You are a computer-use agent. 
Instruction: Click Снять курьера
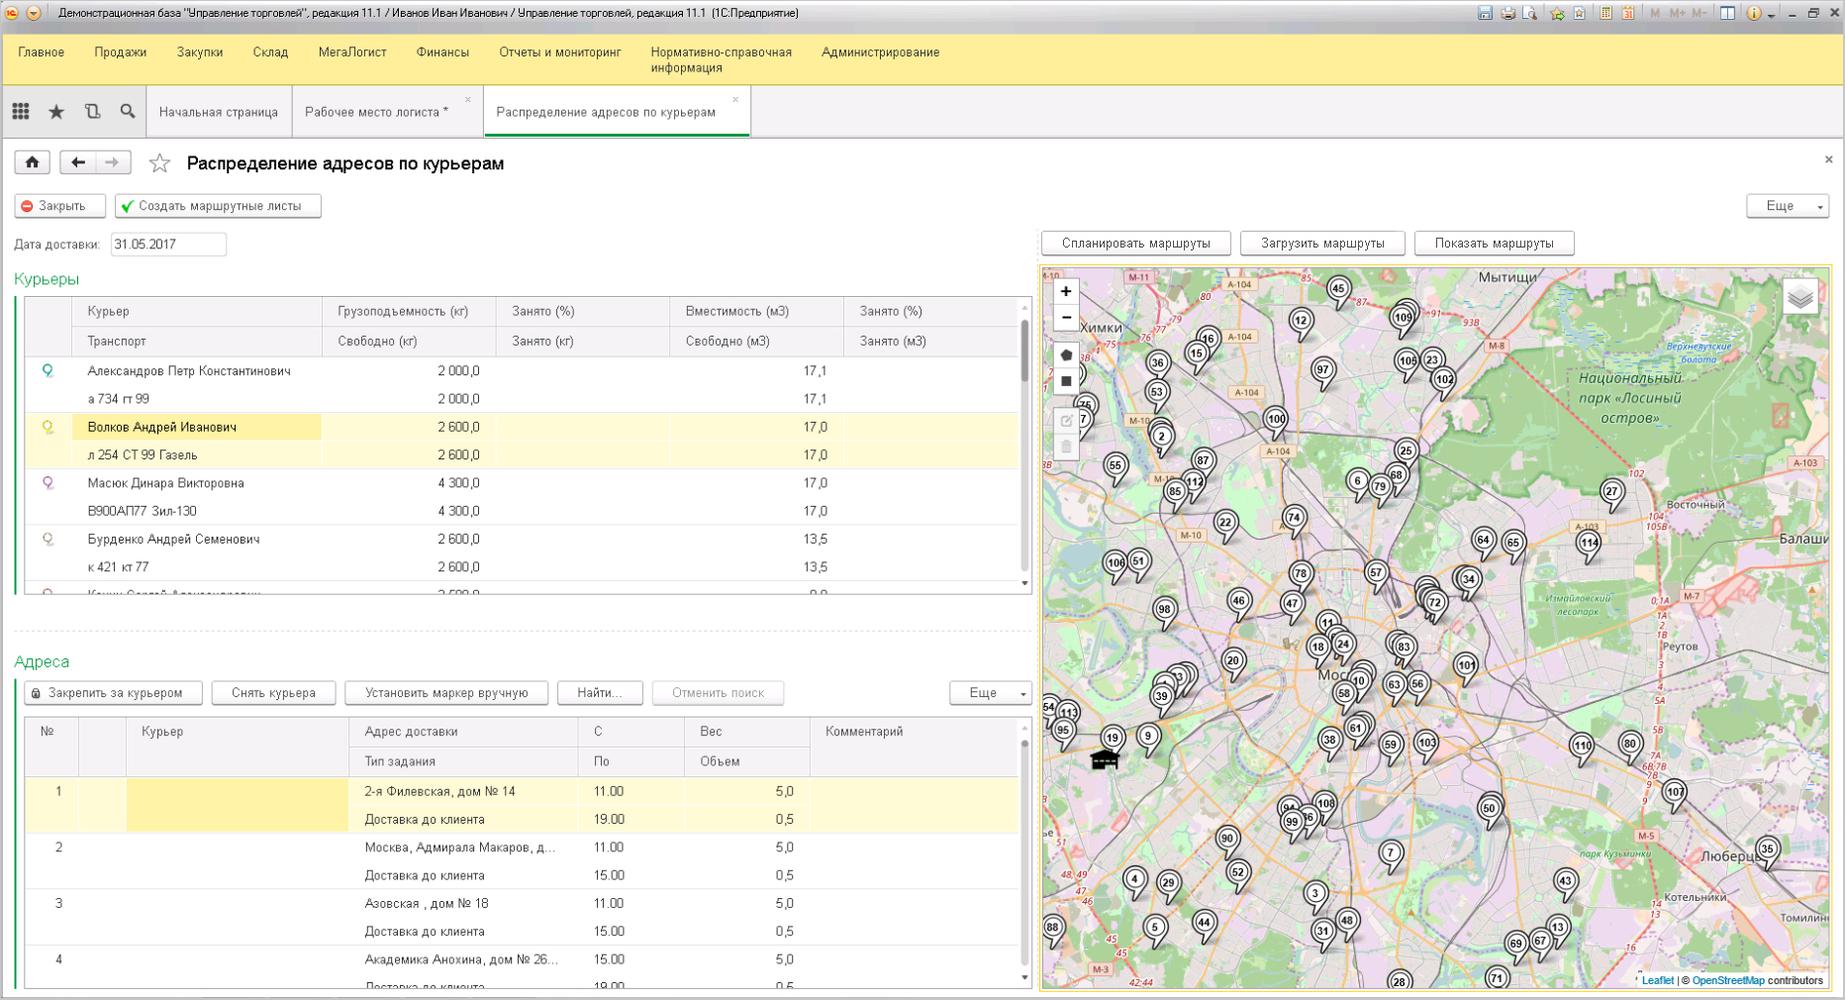(273, 692)
